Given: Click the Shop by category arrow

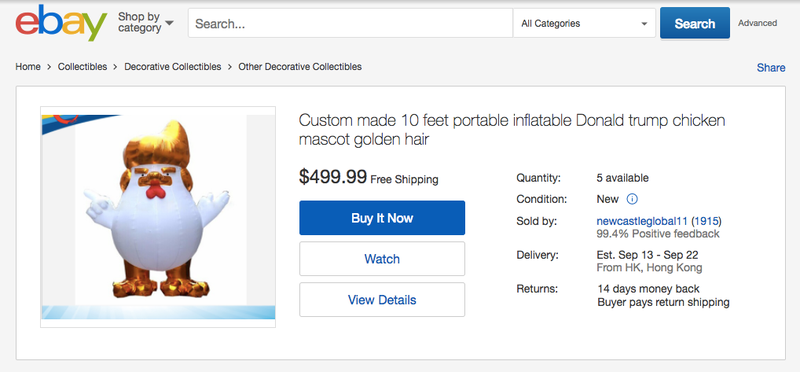Looking at the screenshot, I should click(169, 23).
